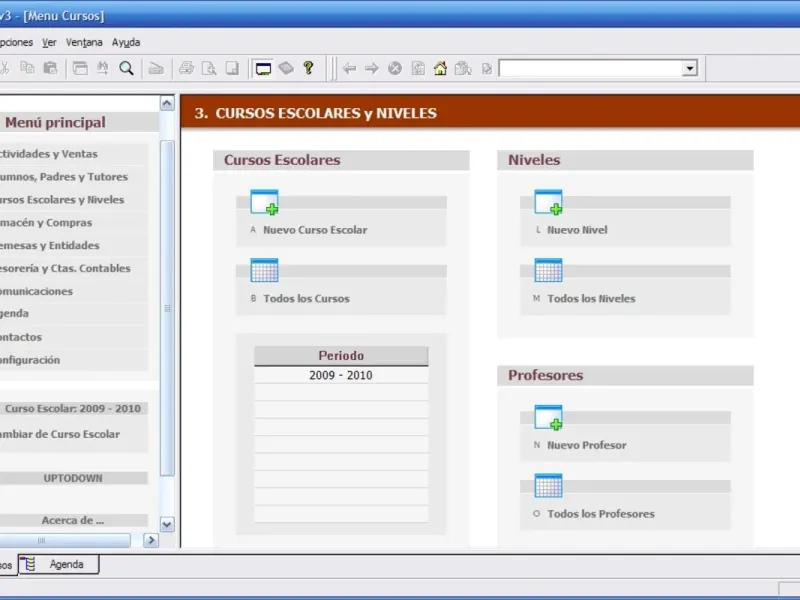
Task: Open the Ventana menu
Action: coord(84,42)
